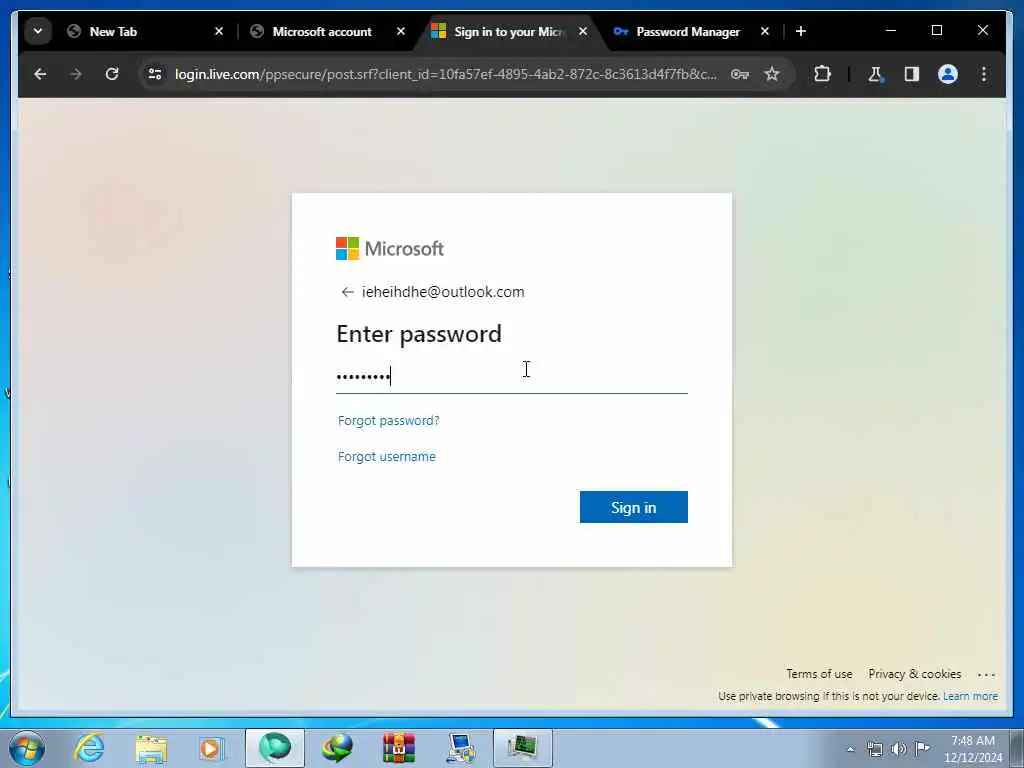This screenshot has width=1024, height=768.
Task: Close the Sign in to your Microsoft tab
Action: [x=583, y=31]
